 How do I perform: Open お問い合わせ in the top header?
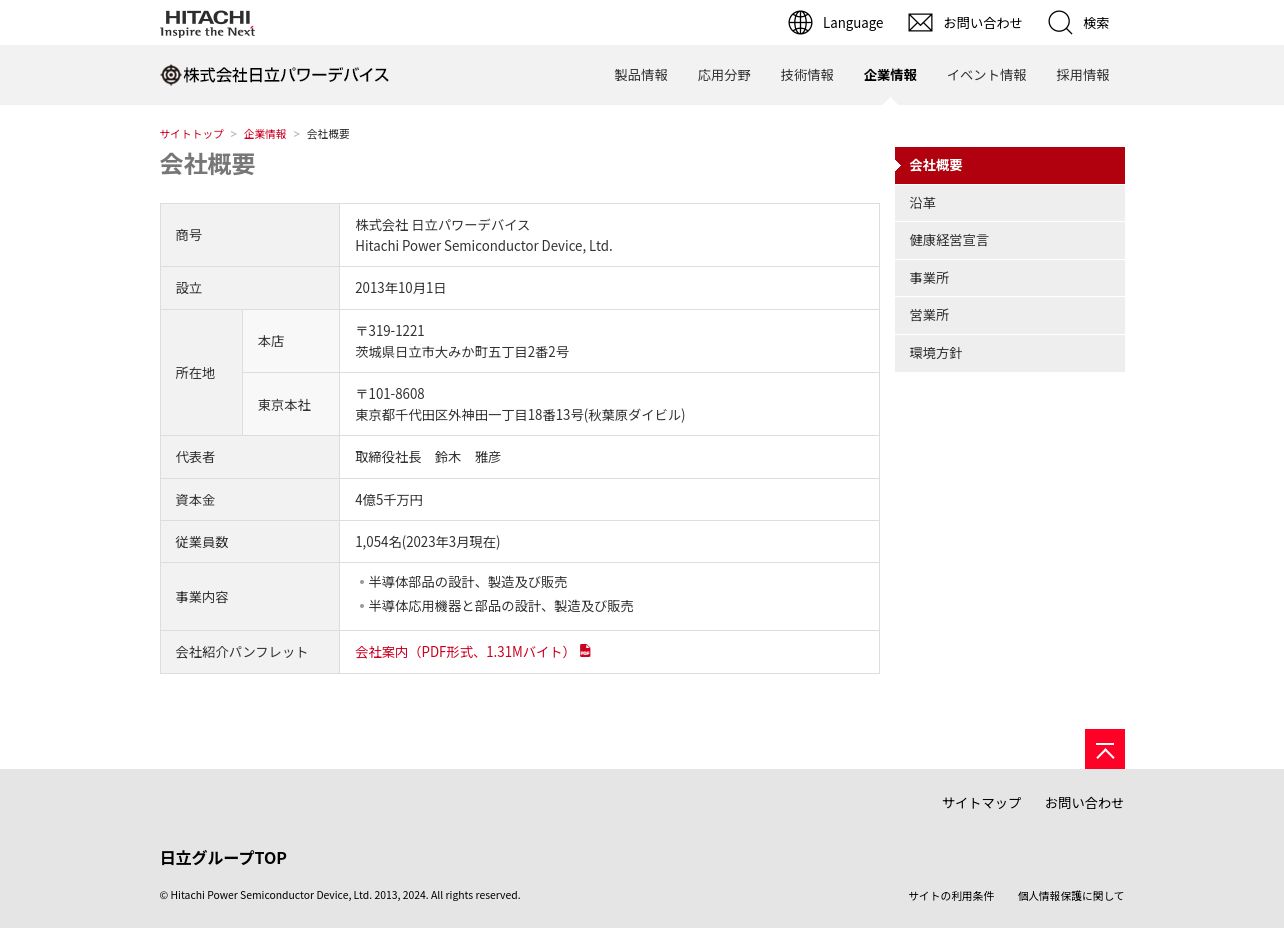983,23
